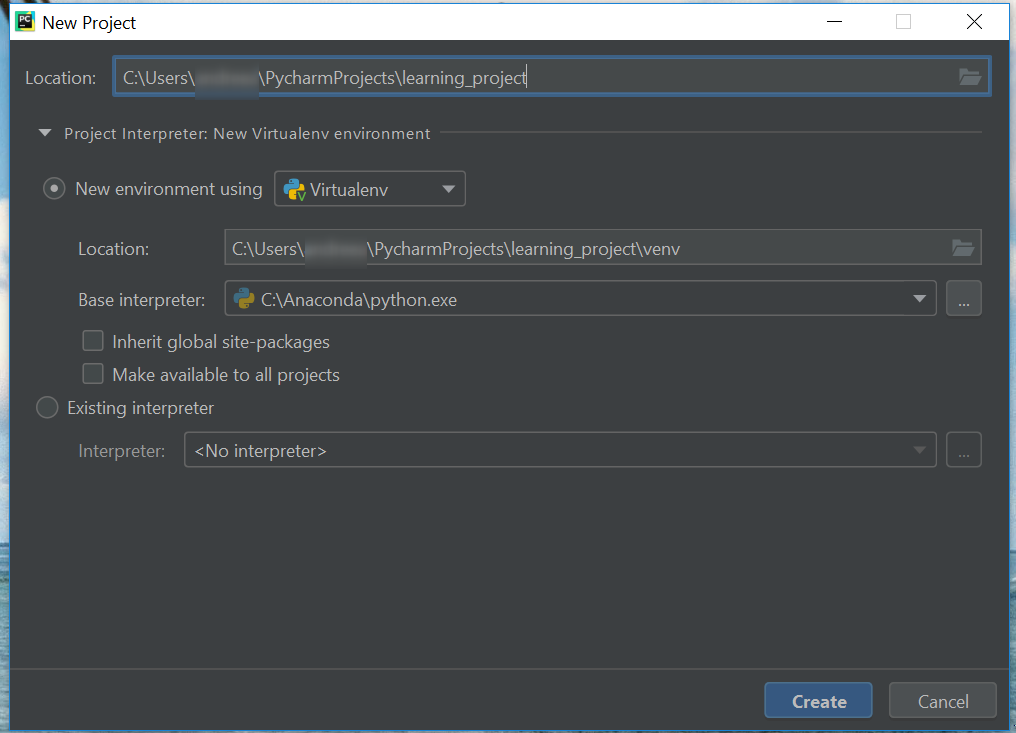The width and height of the screenshot is (1016, 733).
Task: Browse folder for virtualenv Location field
Action: click(963, 248)
